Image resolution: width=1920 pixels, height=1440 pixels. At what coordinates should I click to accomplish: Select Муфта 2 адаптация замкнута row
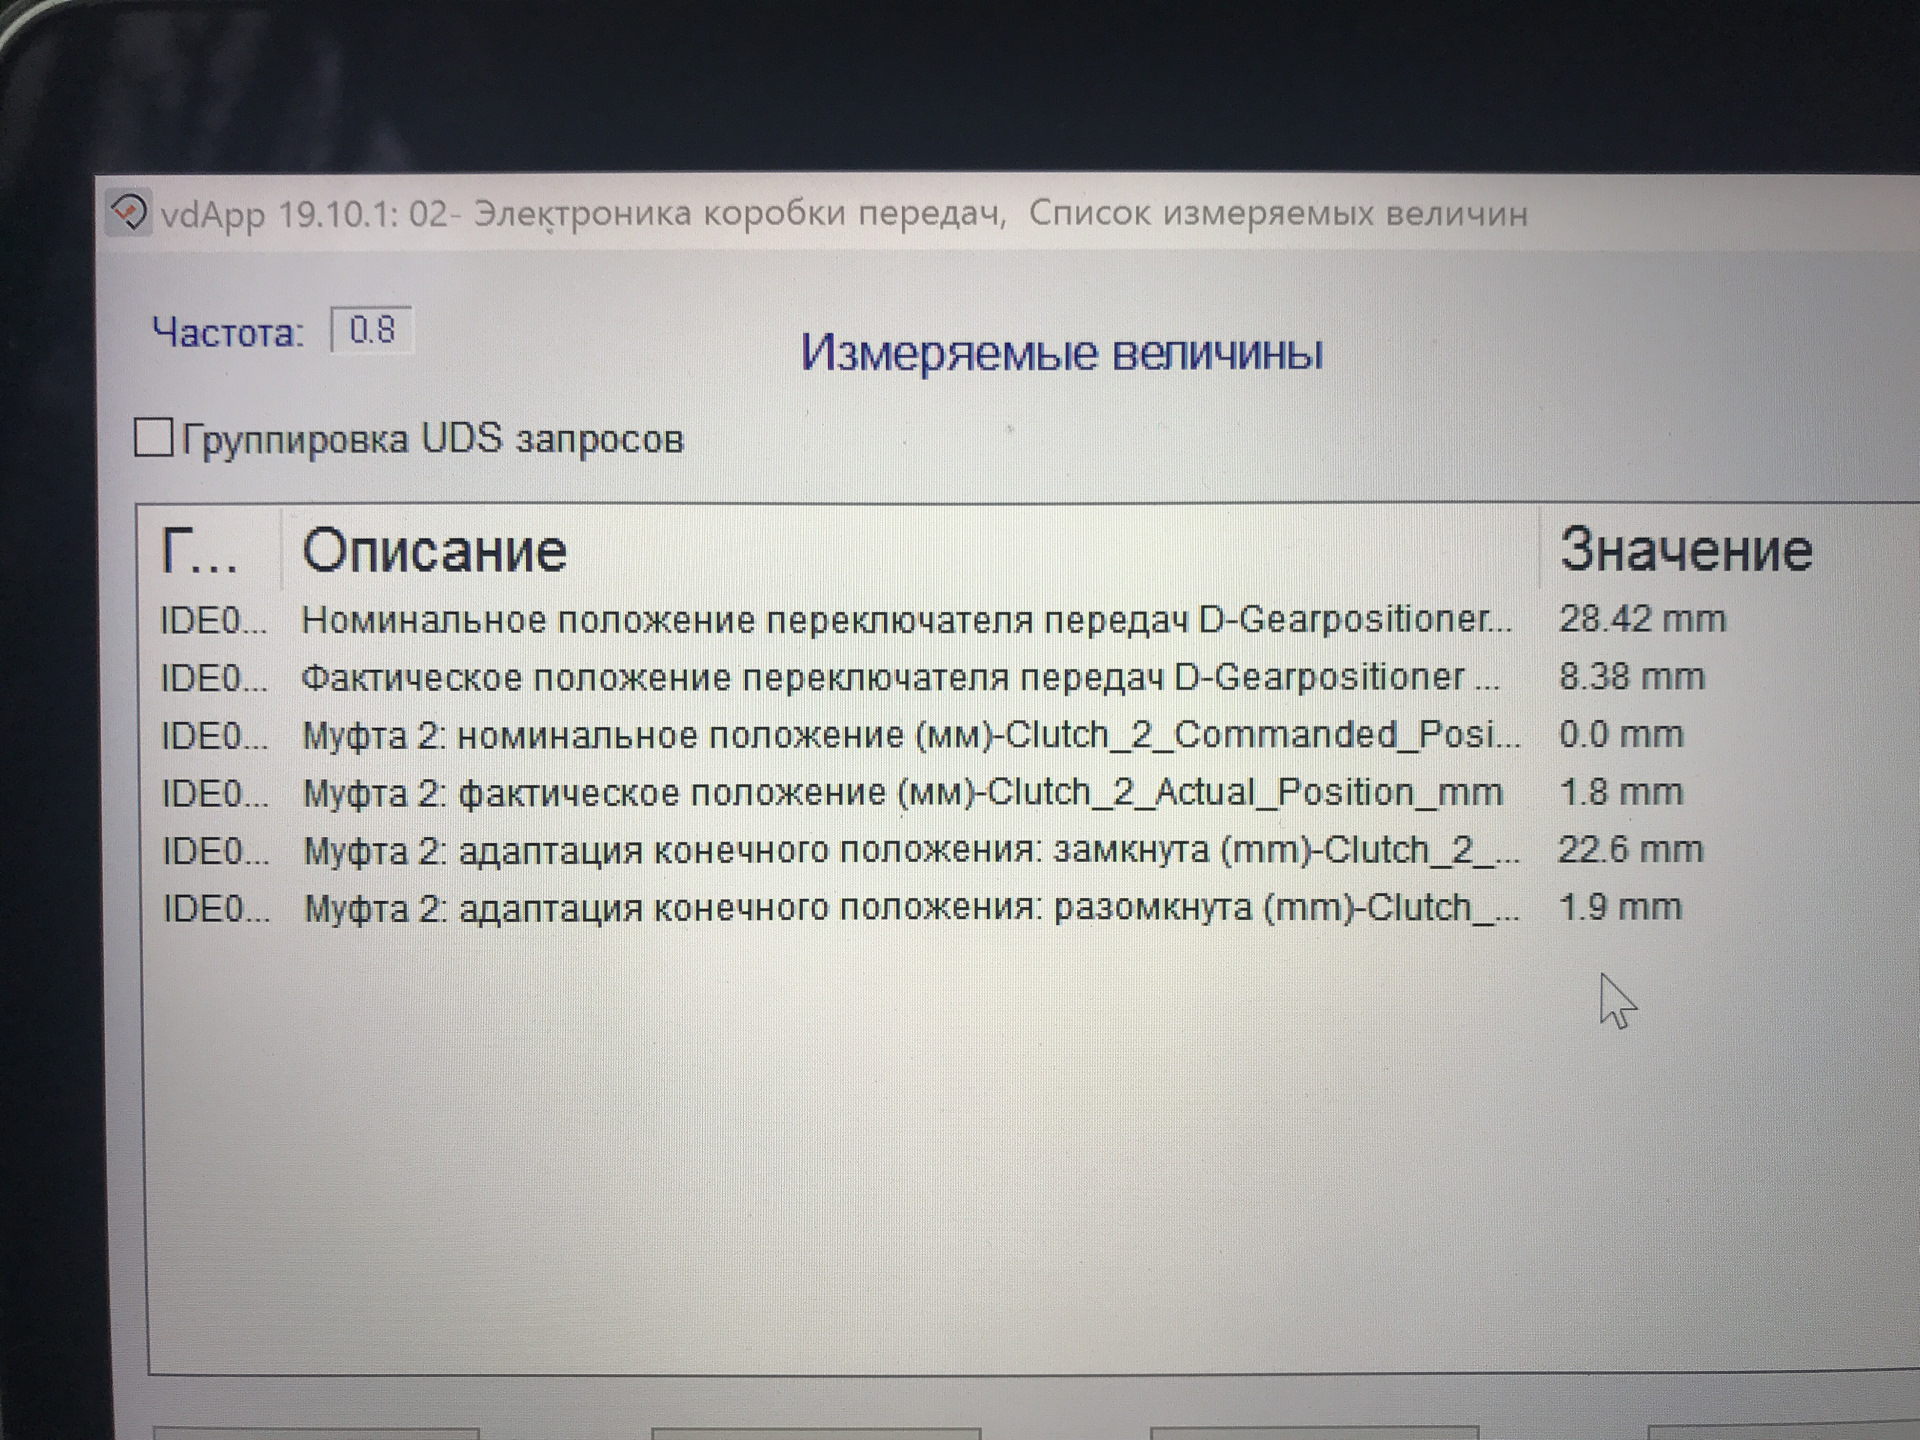click(910, 851)
